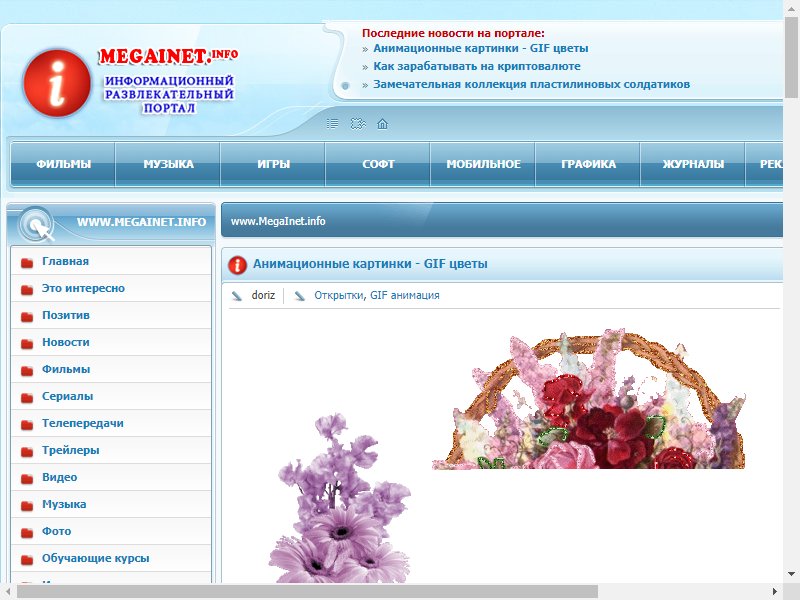Viewport: 800px width, 600px height.
Task: Click the folder icon beside Фото
Action: pos(27,533)
